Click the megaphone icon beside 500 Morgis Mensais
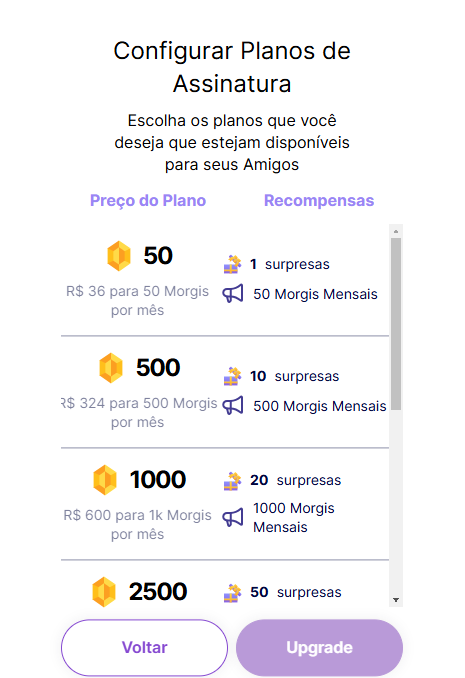This screenshot has height=678, width=465. click(x=233, y=406)
